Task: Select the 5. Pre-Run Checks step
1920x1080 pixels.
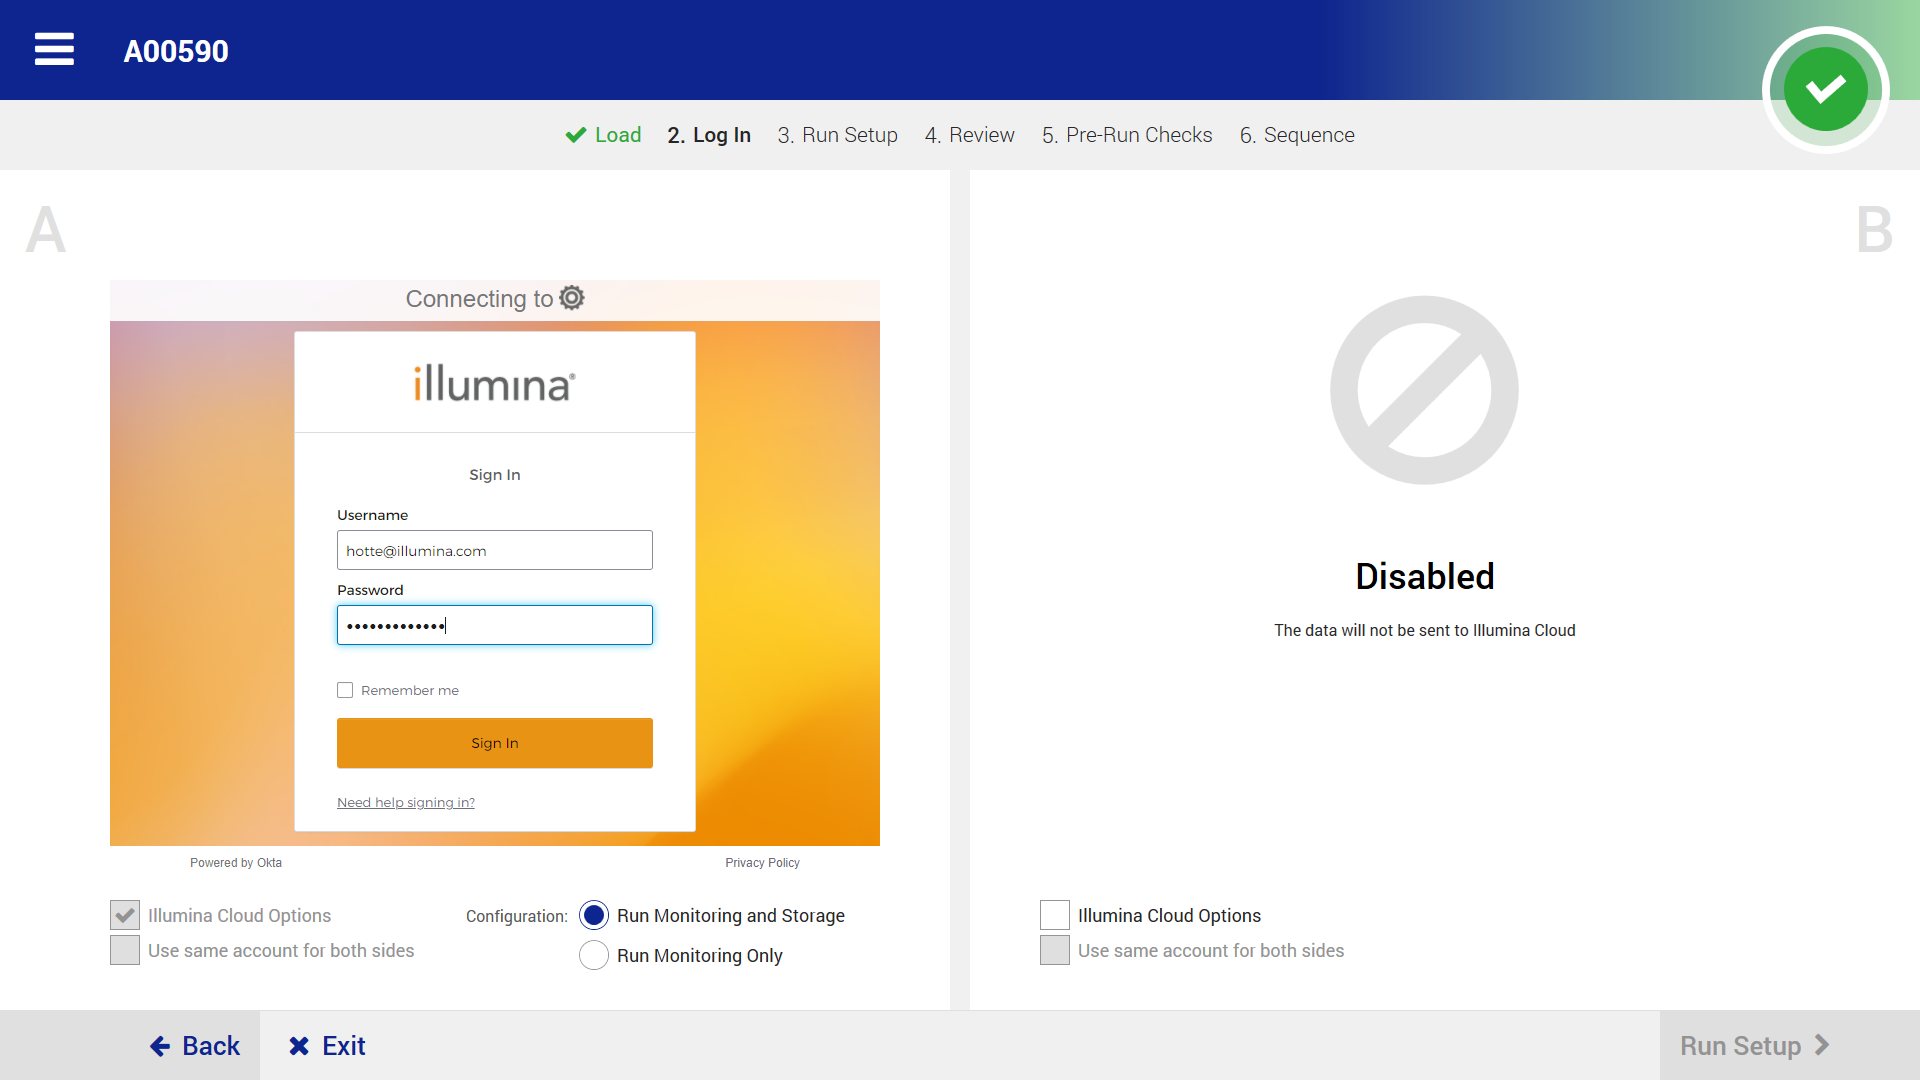Action: click(1127, 135)
